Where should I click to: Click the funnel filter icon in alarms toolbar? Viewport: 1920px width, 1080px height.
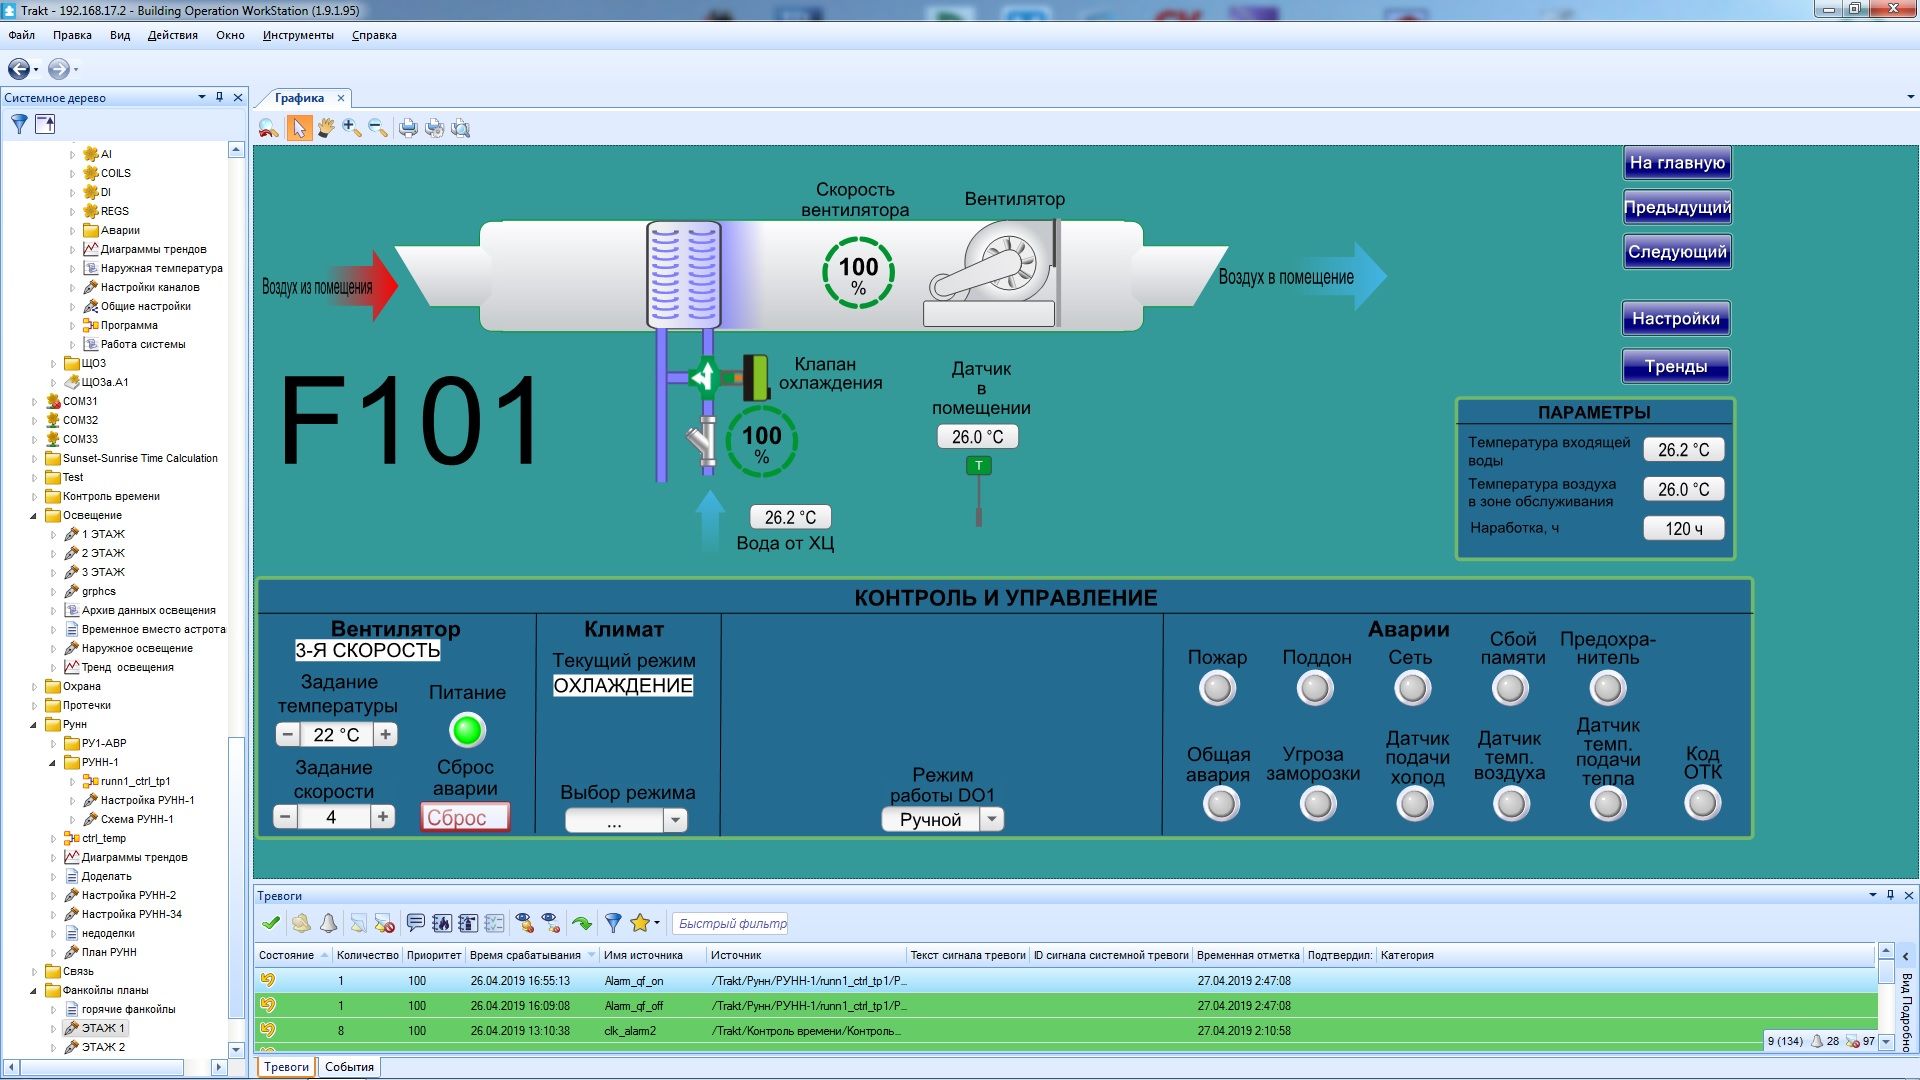click(613, 923)
